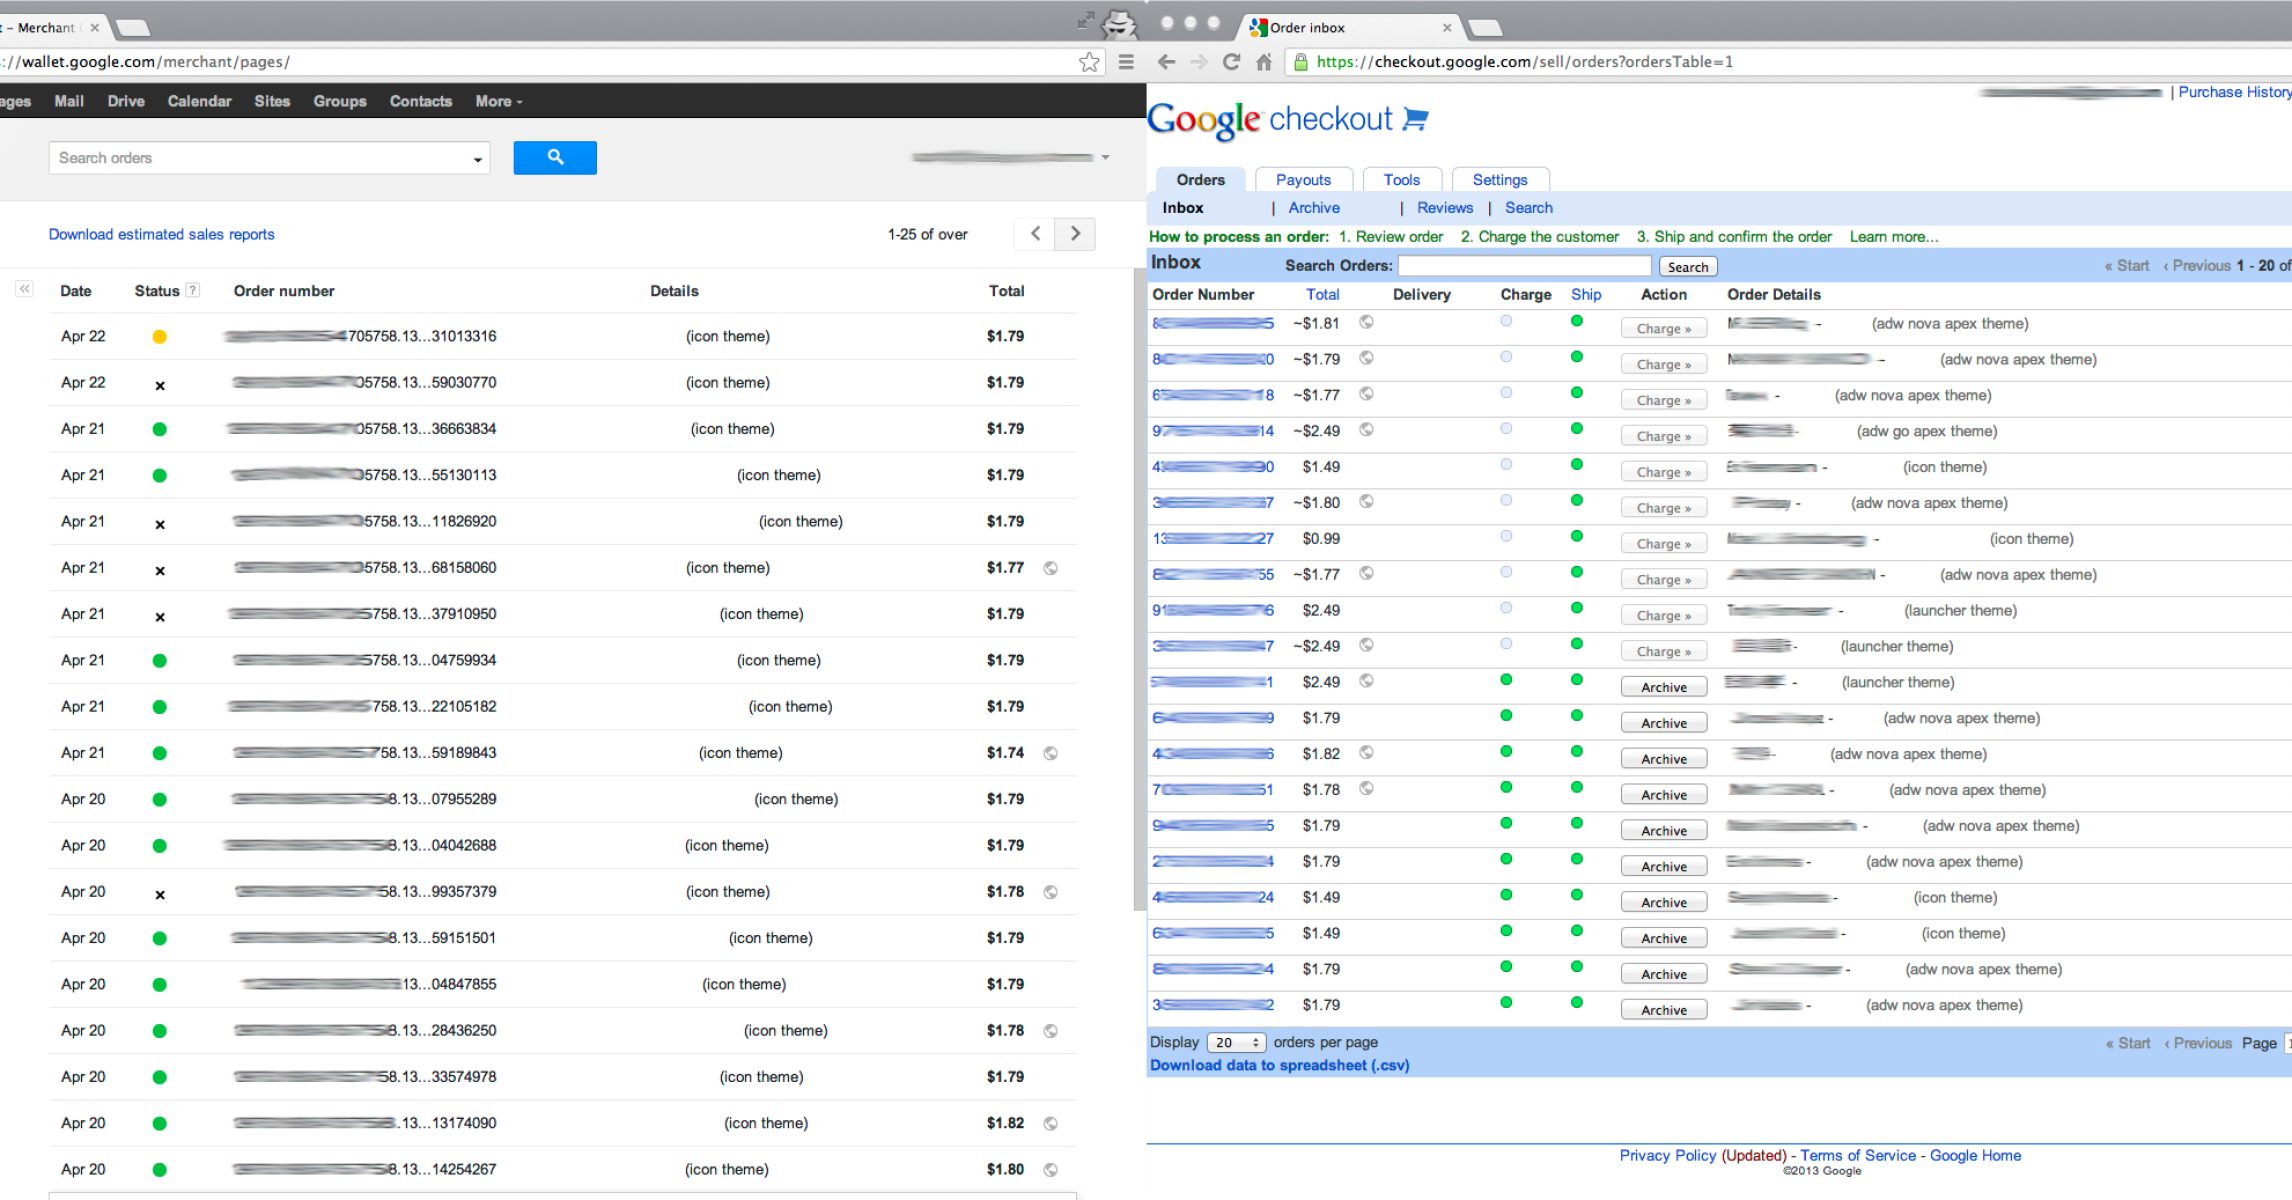Click the browser reload icon
This screenshot has width=2292, height=1200.
click(1231, 62)
